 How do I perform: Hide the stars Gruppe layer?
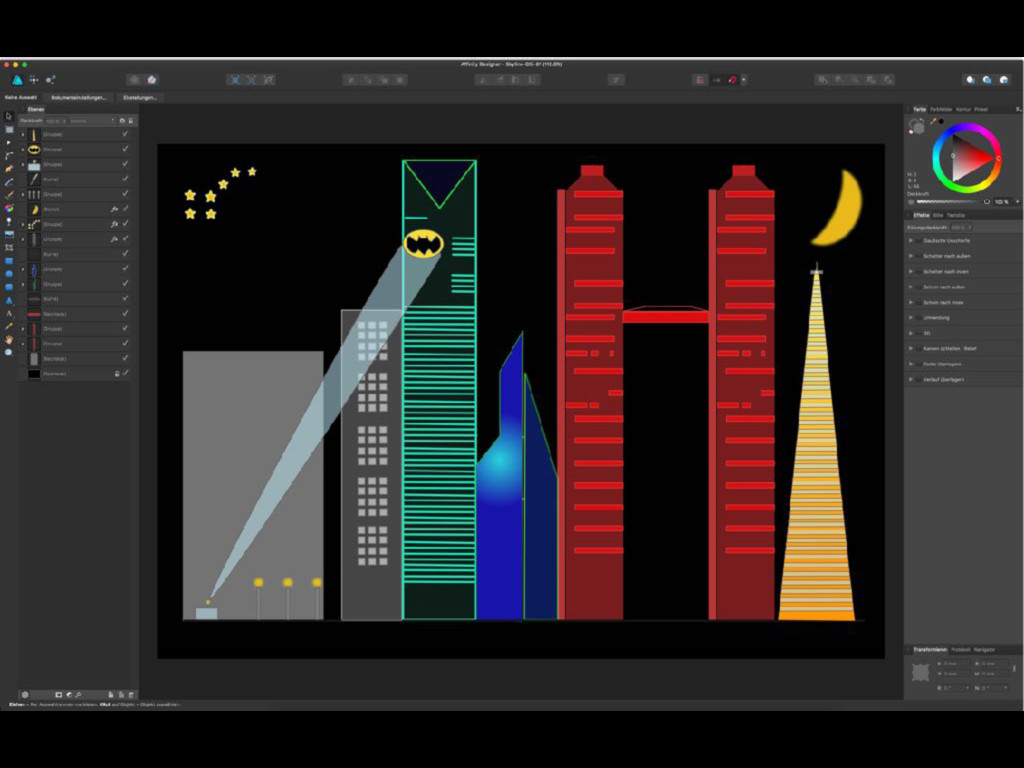pos(125,224)
